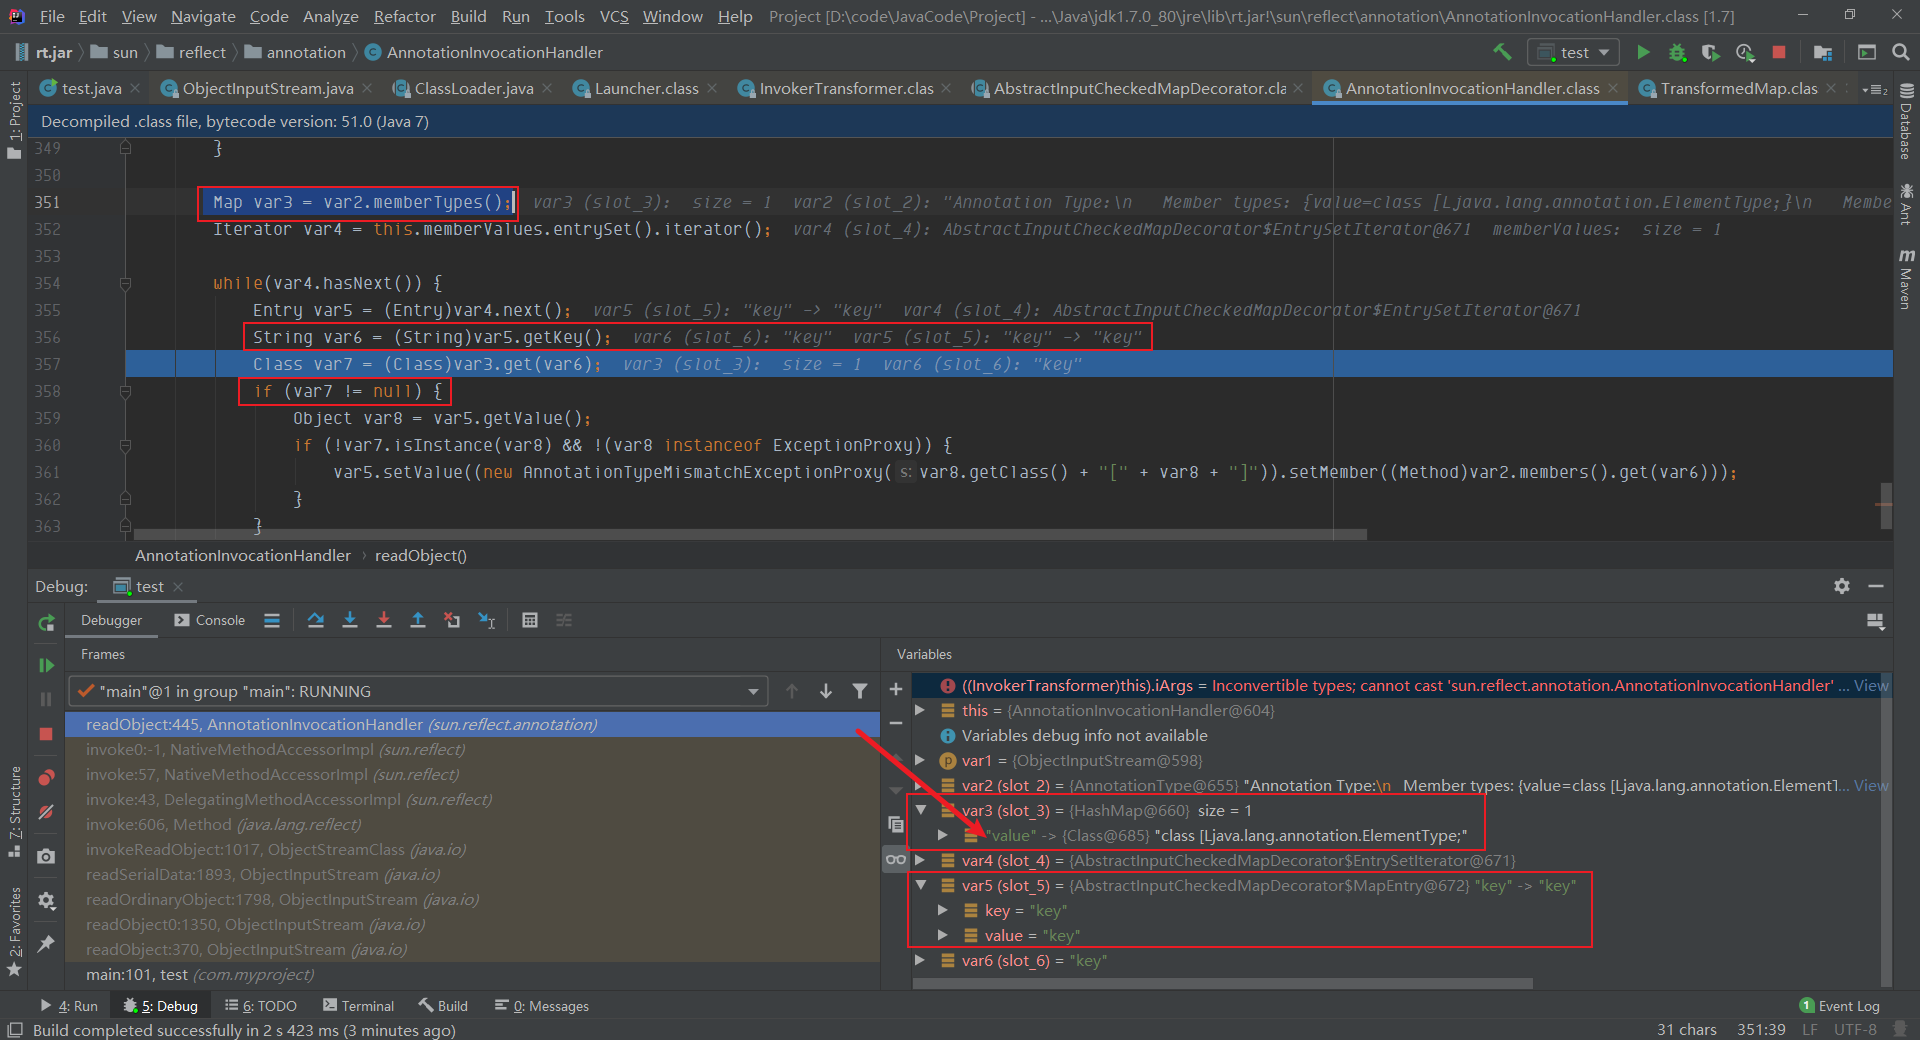
Task: Click the editor horizontal scrollbar
Action: coord(750,534)
